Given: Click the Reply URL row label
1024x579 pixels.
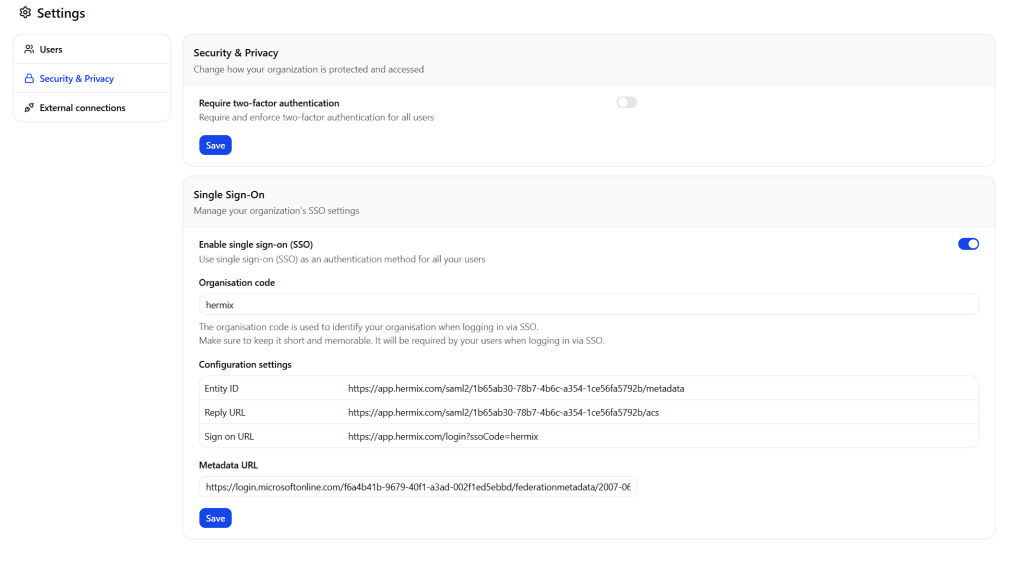Looking at the screenshot, I should [x=225, y=413].
